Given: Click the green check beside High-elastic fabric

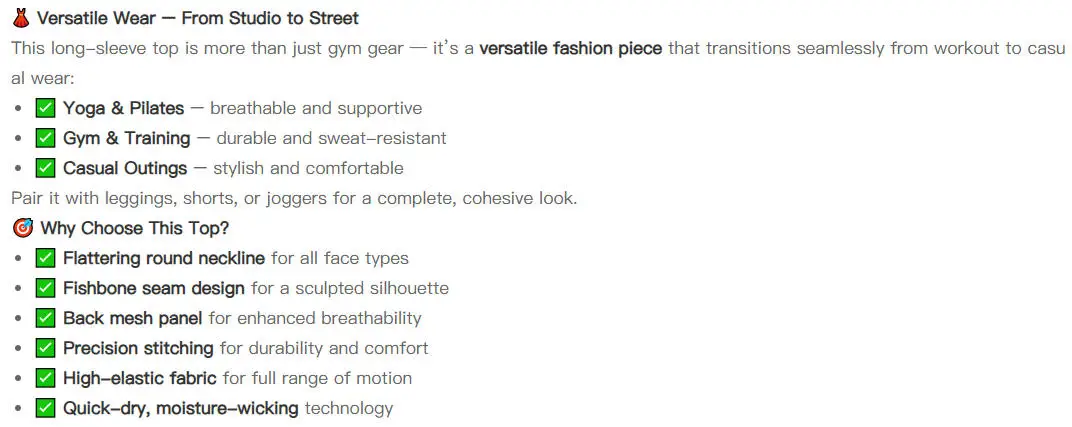Looking at the screenshot, I should point(45,378).
